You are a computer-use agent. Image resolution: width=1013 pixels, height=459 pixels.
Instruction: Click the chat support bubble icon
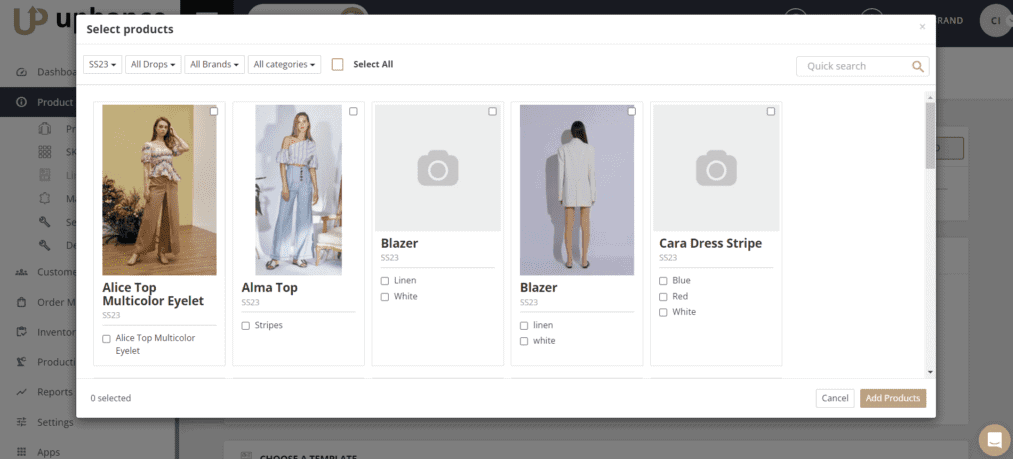point(993,439)
